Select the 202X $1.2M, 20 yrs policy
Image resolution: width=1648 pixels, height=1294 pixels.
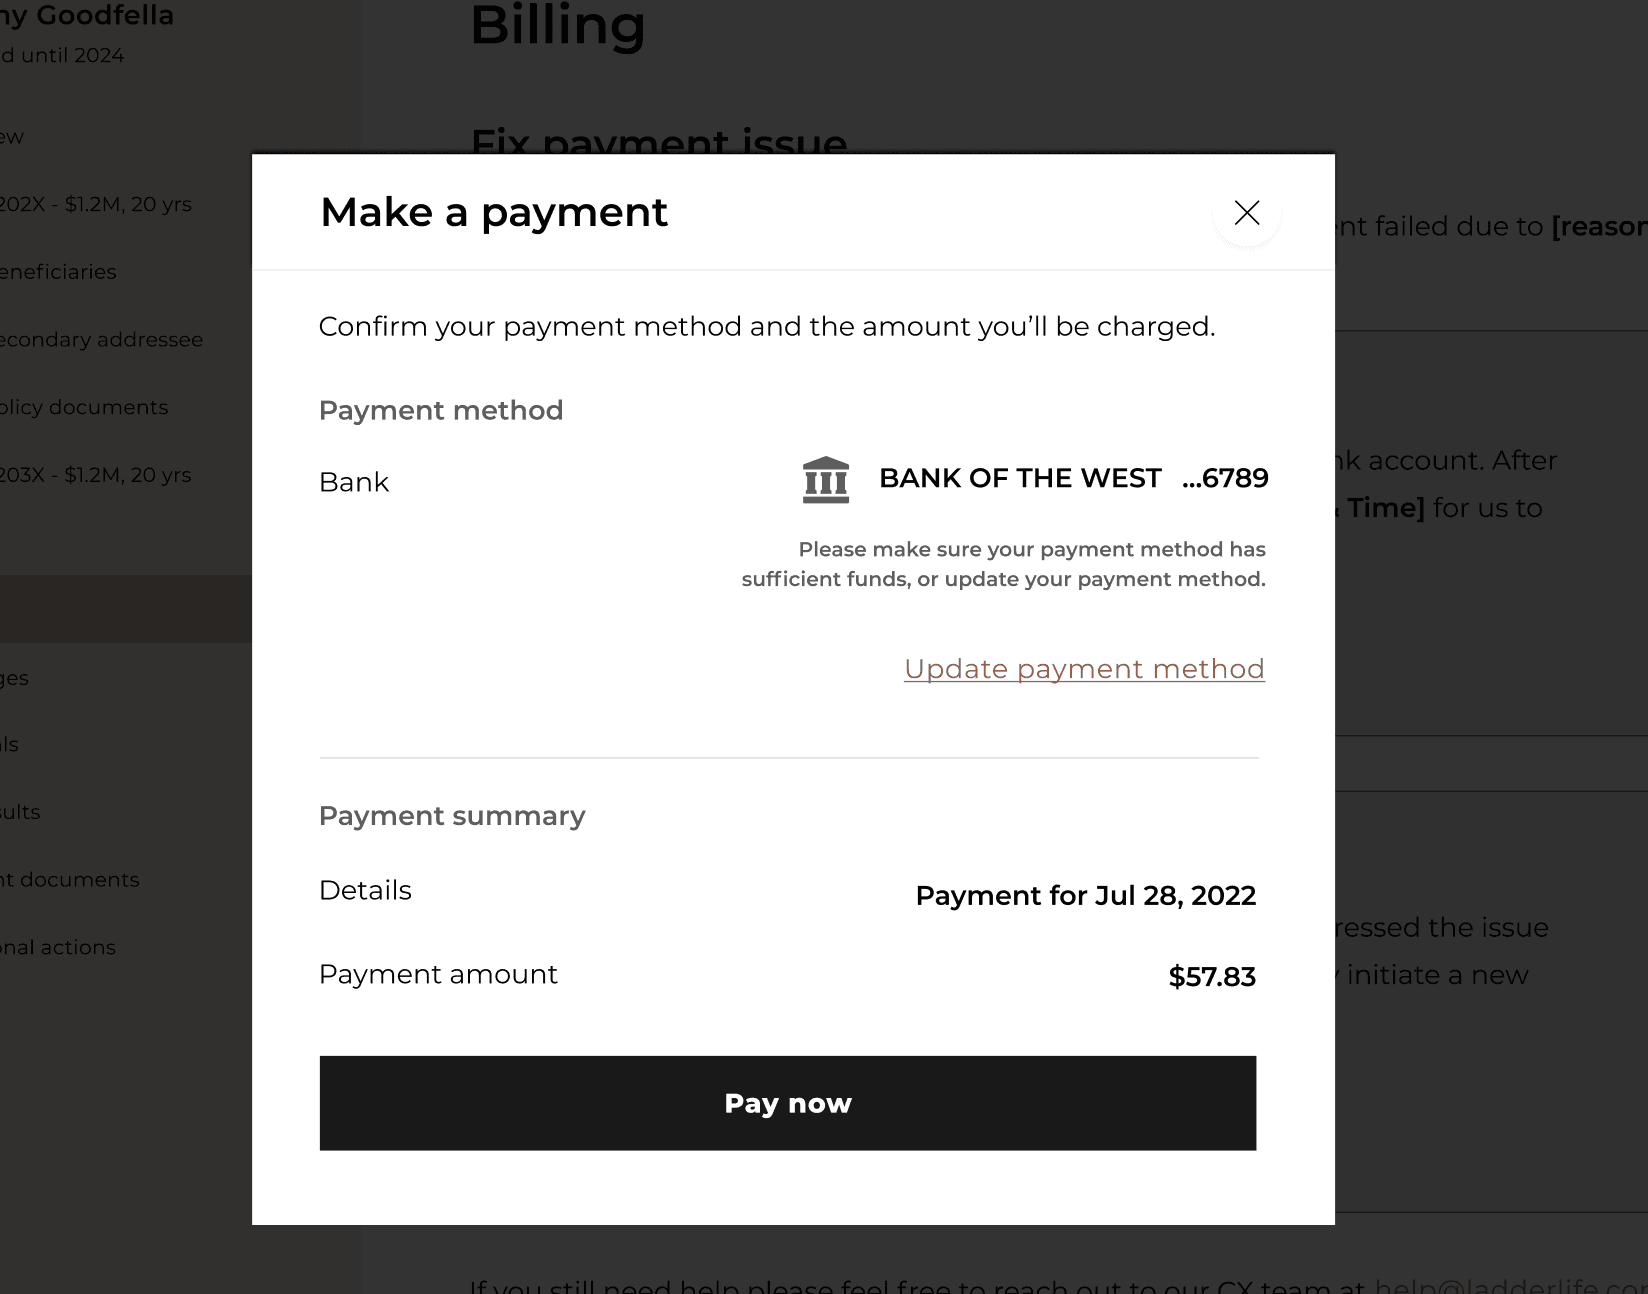95,203
